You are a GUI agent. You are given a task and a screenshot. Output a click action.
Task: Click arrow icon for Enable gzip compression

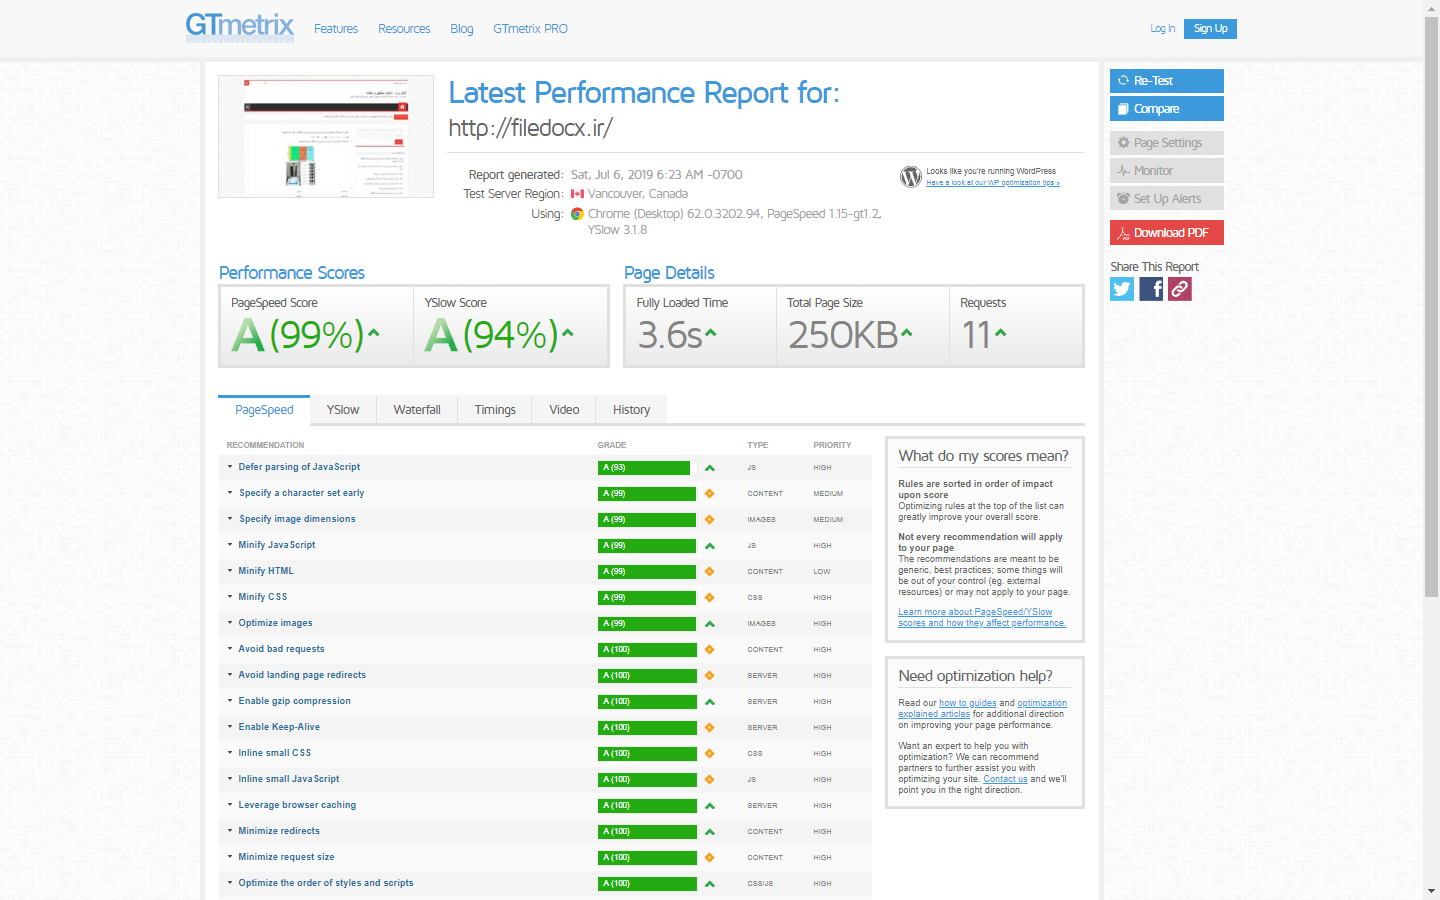point(710,702)
